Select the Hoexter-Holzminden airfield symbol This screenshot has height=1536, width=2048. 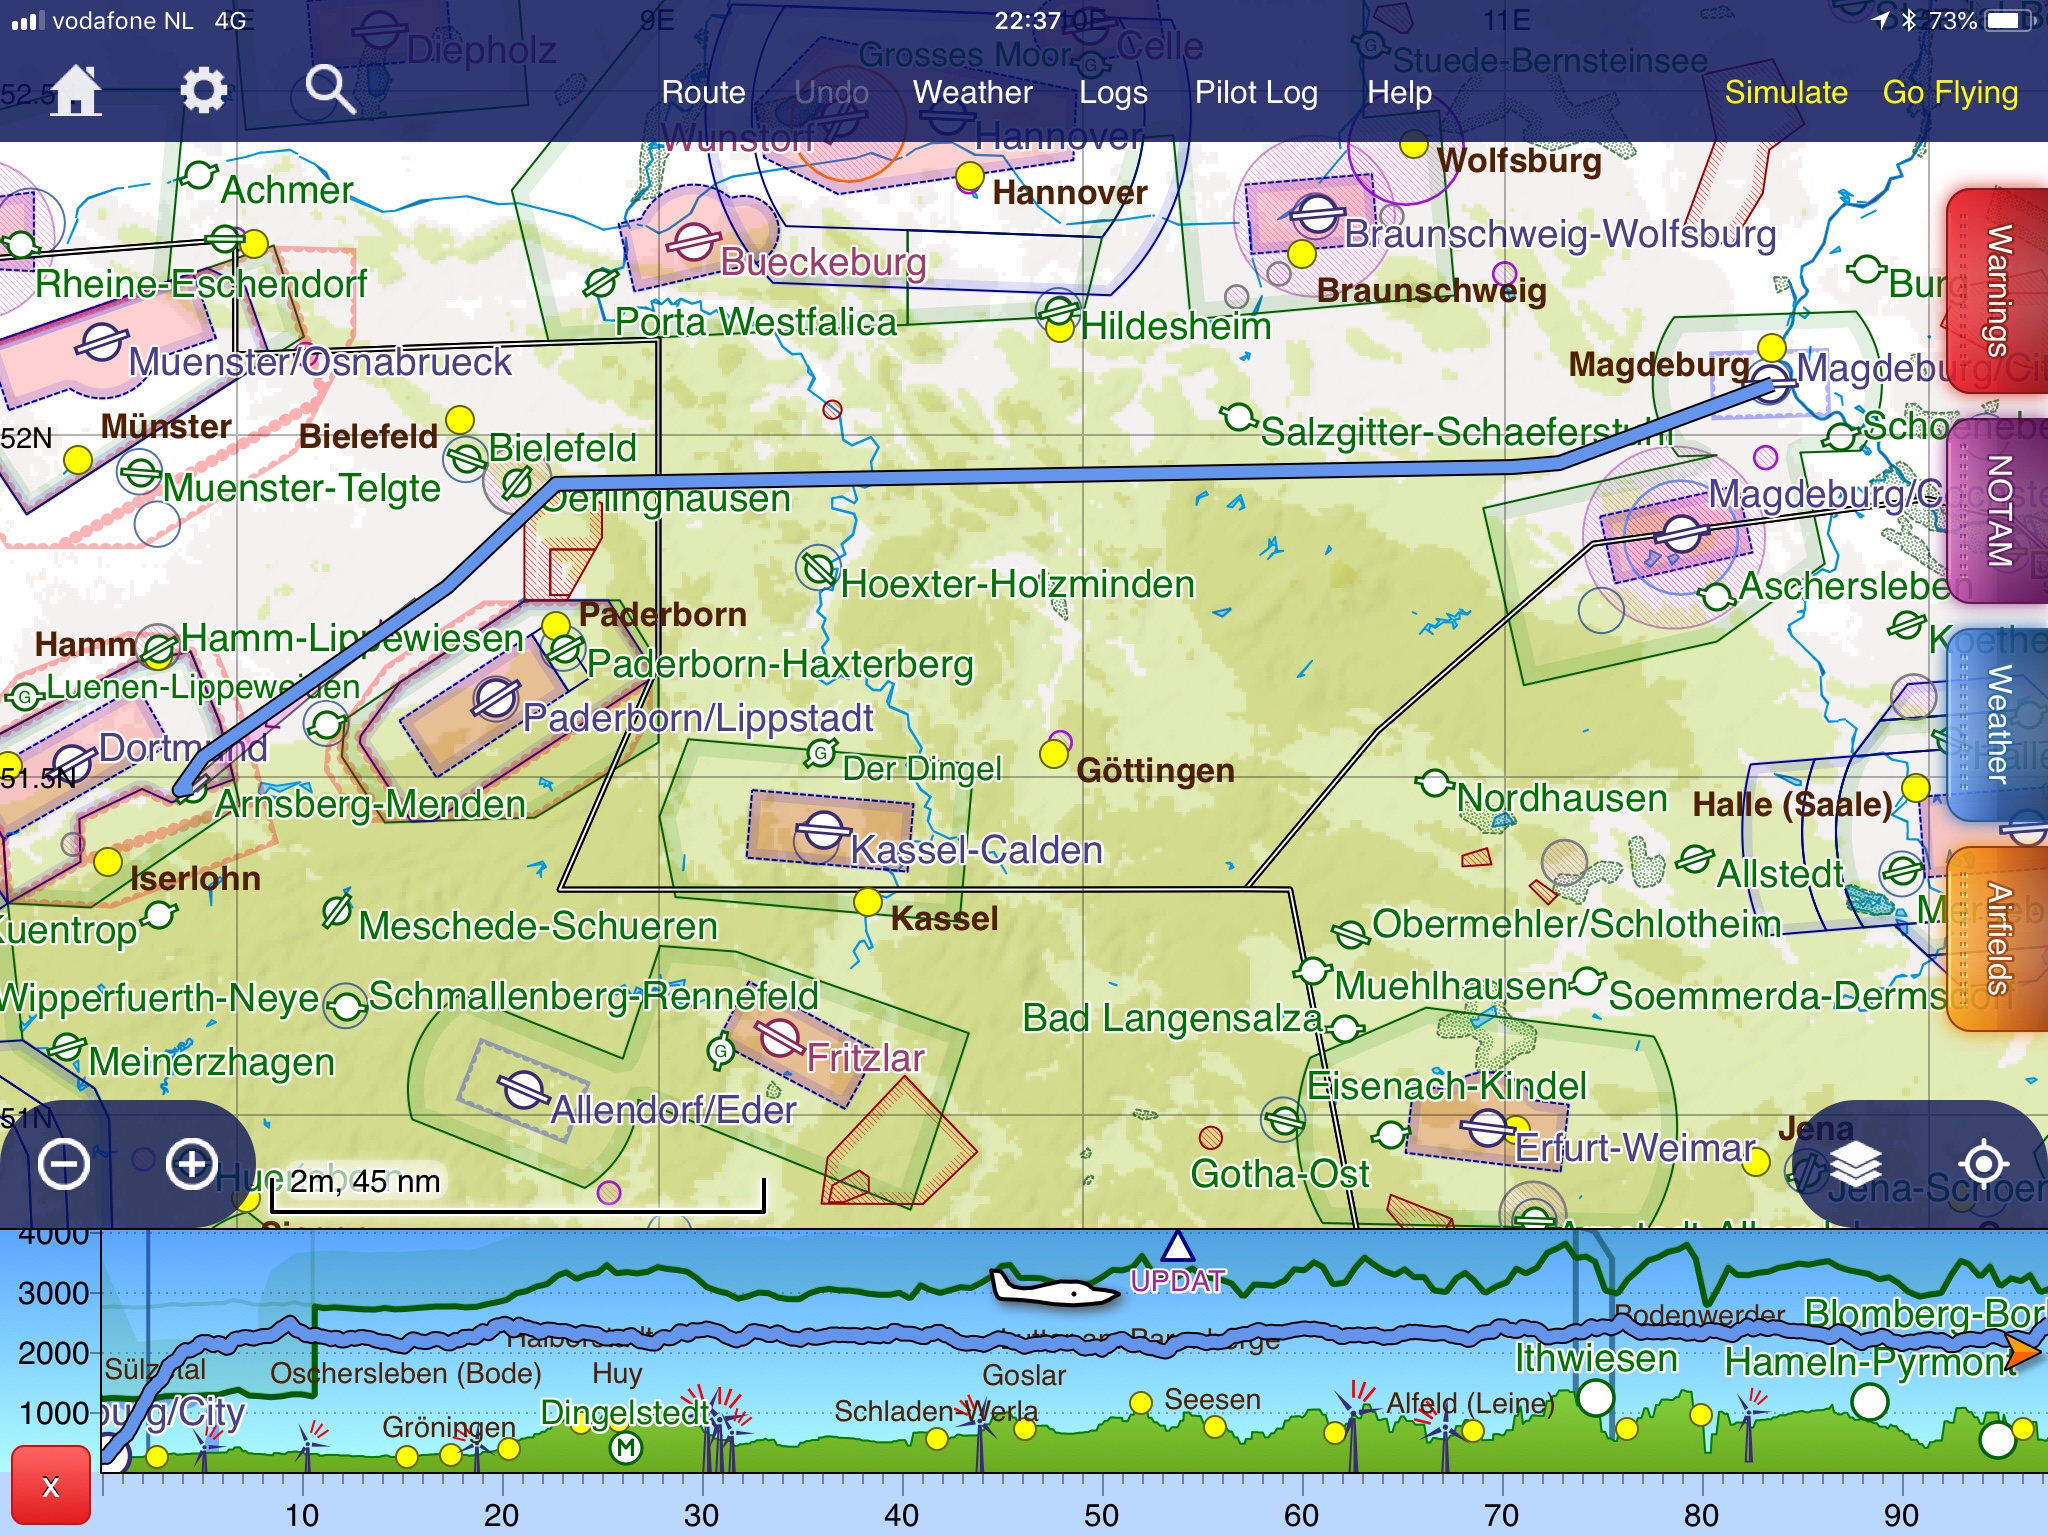pyautogui.click(x=818, y=568)
